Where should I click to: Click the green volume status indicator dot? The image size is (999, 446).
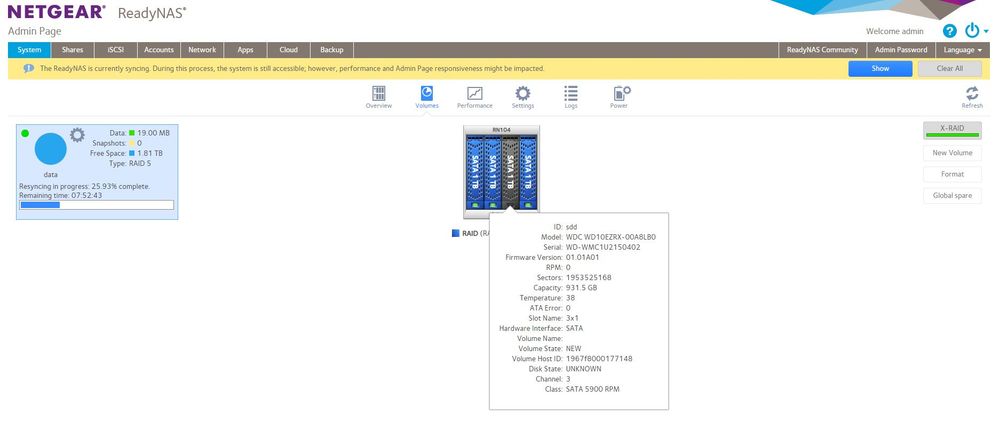click(x=25, y=133)
